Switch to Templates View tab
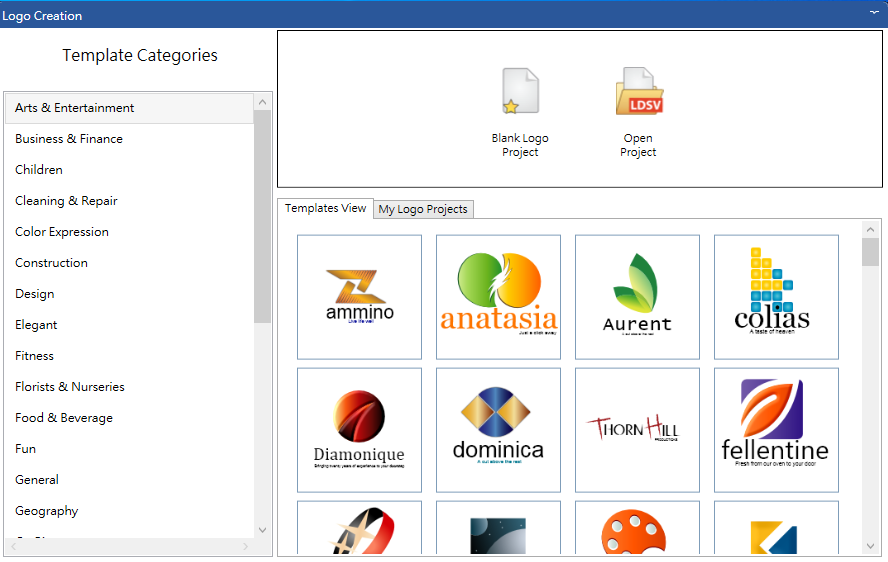 click(326, 208)
